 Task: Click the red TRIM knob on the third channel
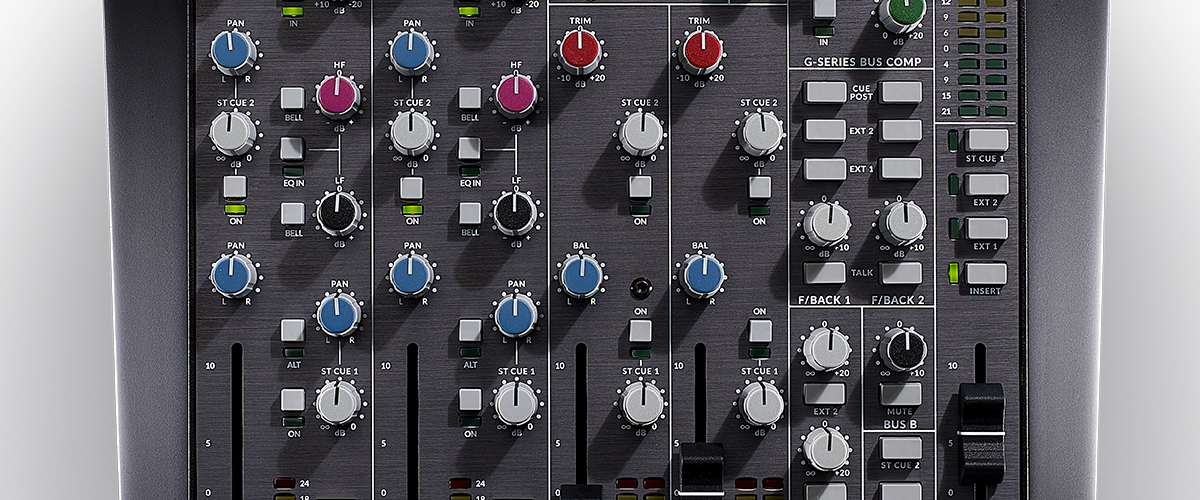[580, 50]
